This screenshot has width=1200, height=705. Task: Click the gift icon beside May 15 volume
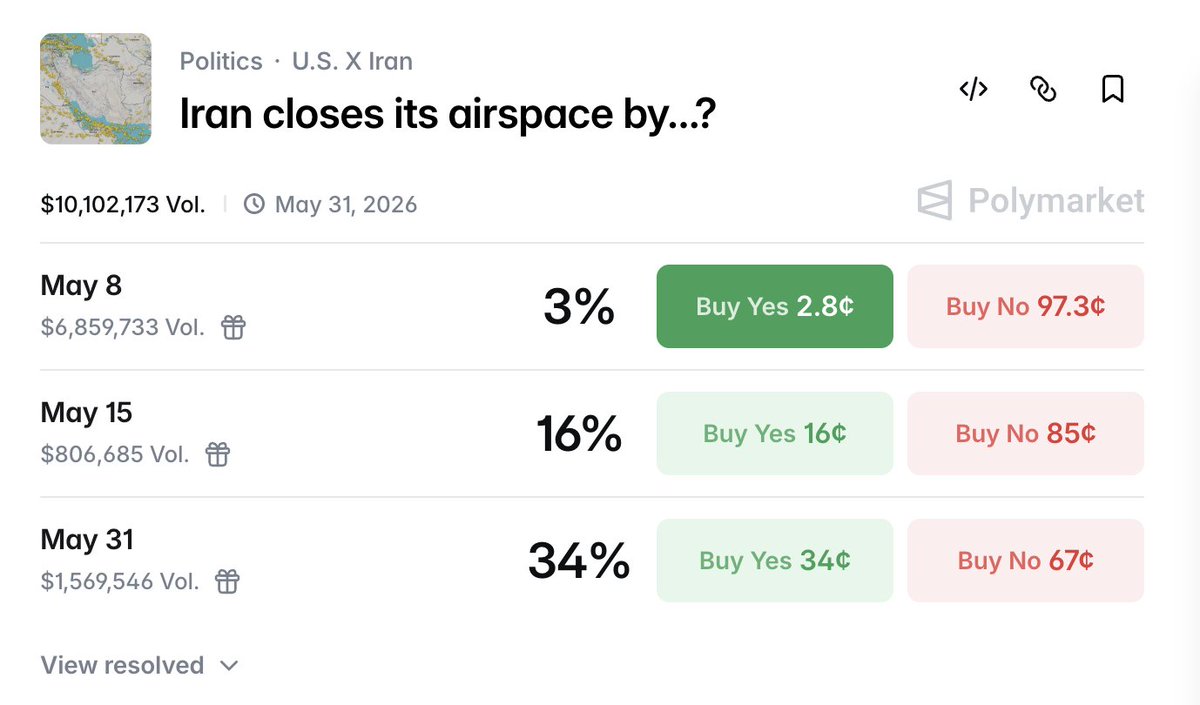217,454
